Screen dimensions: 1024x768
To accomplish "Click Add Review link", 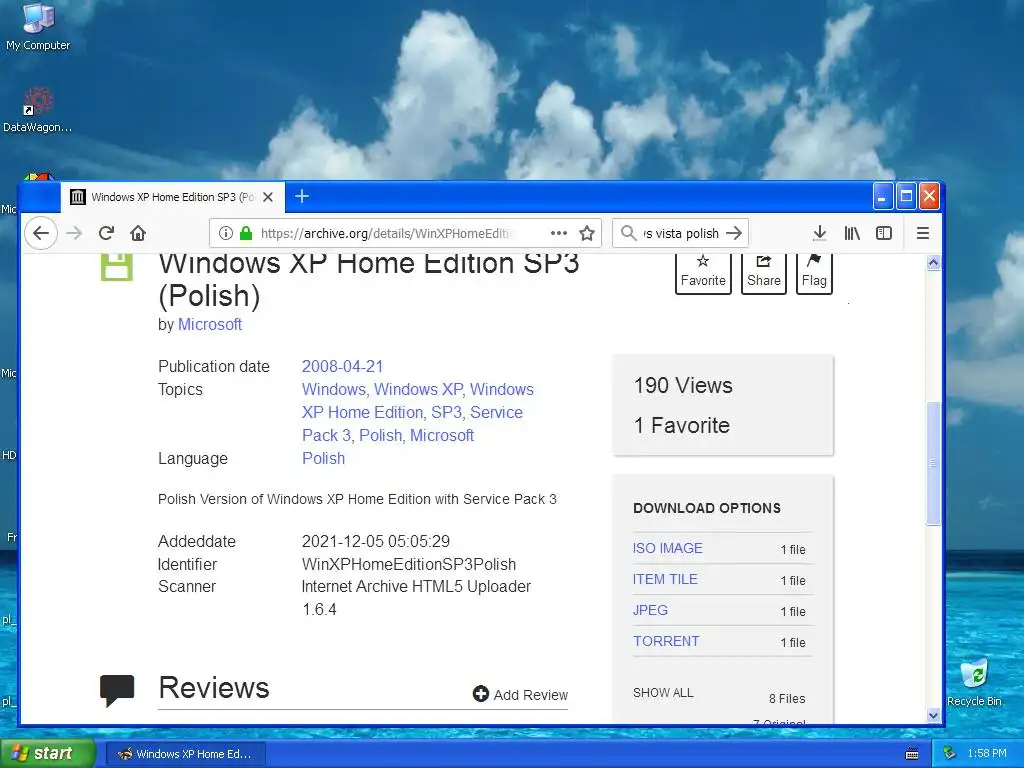I will coord(520,694).
